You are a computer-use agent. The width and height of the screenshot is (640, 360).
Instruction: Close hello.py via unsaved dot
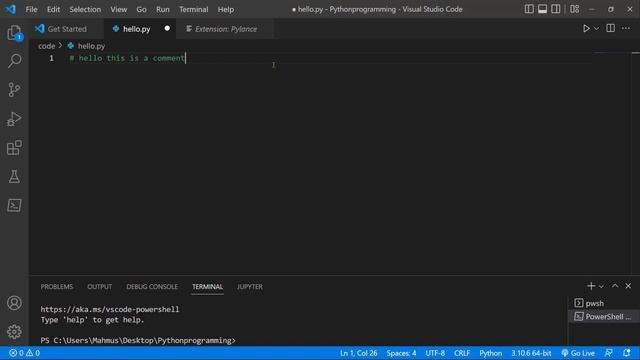coord(167,29)
